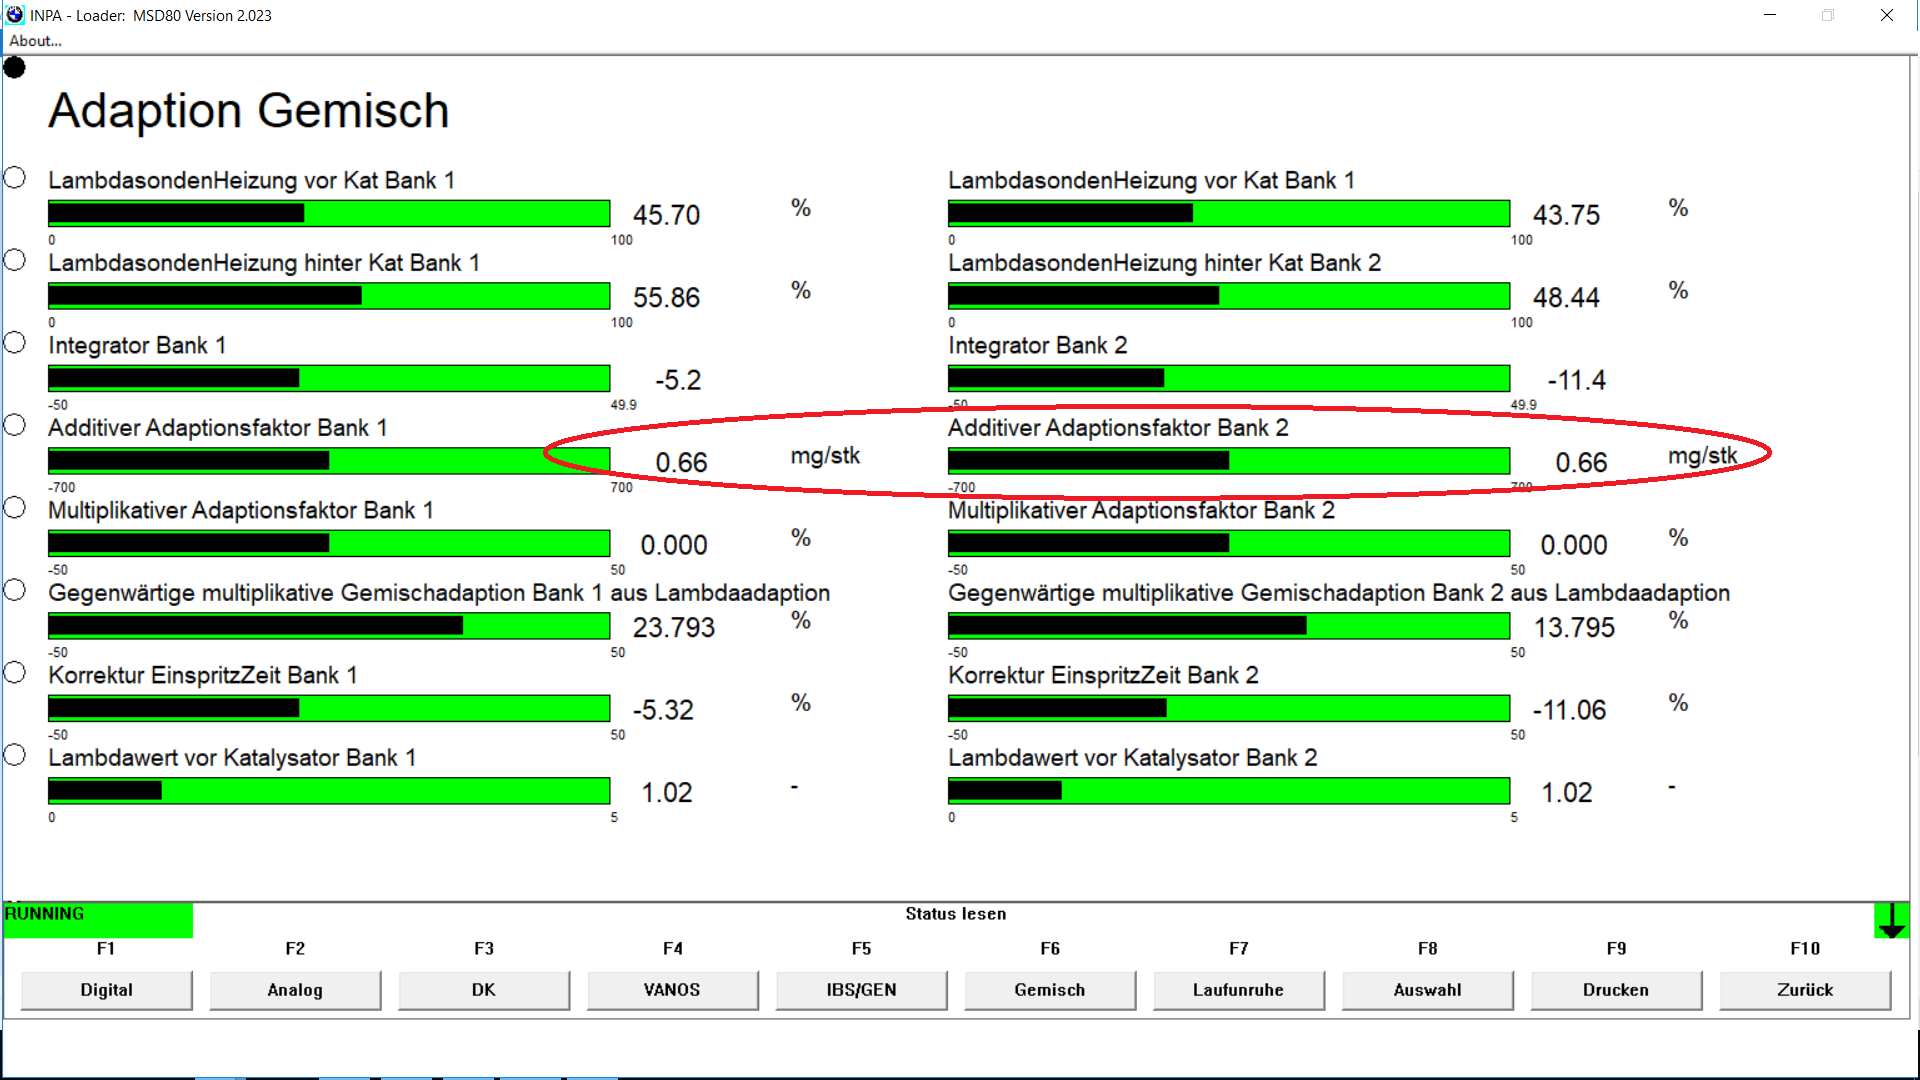Viewport: 1920px width, 1080px height.
Task: Select radio button for LambdasondenHeizung vor Kat Bank 1
Action: pos(14,178)
